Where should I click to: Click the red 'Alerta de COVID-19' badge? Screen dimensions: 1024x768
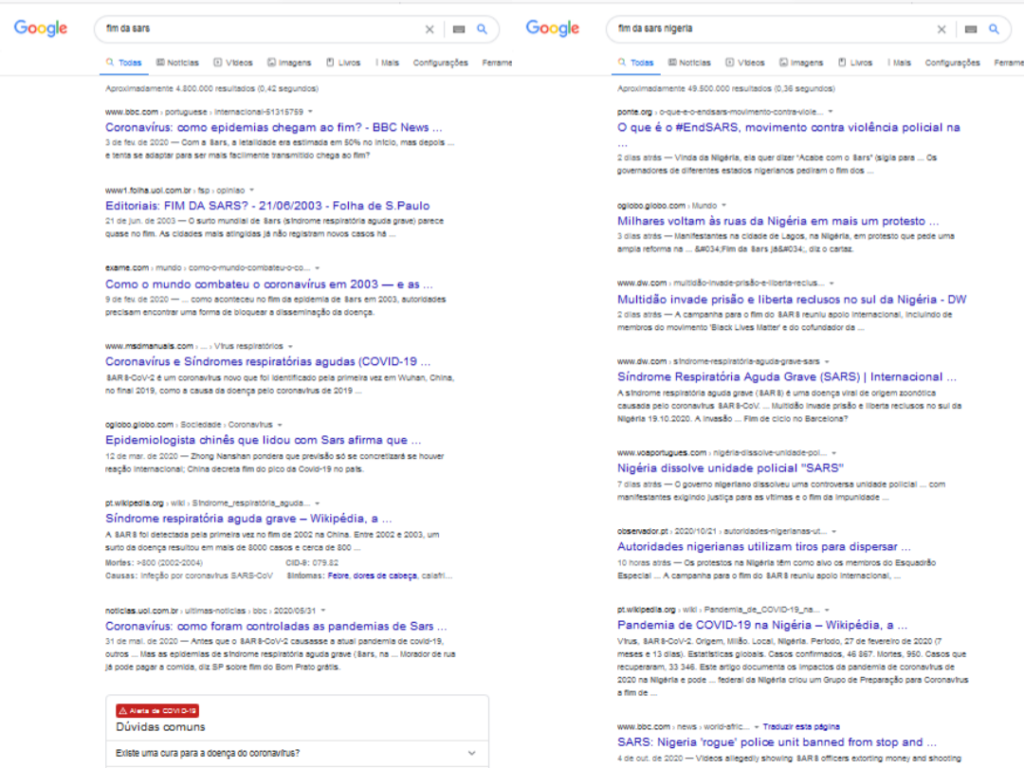[x=157, y=711]
